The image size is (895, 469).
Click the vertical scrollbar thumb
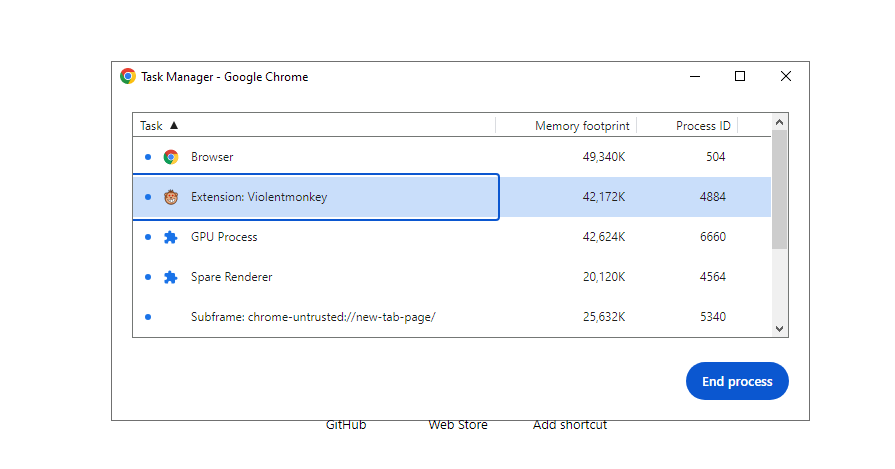click(x=780, y=189)
